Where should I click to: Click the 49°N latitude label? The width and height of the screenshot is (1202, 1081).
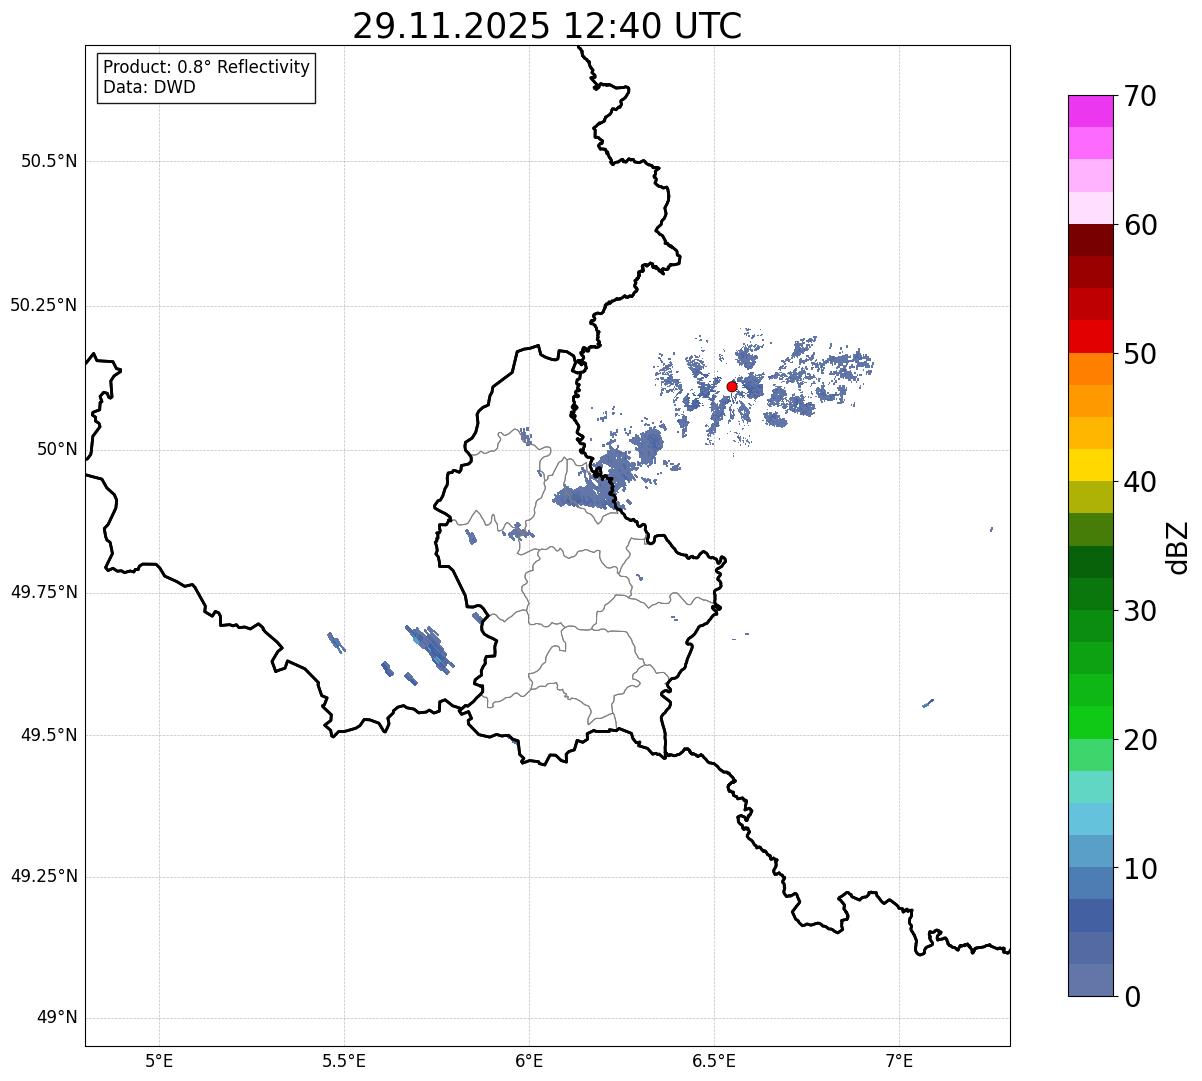pyautogui.click(x=57, y=1018)
